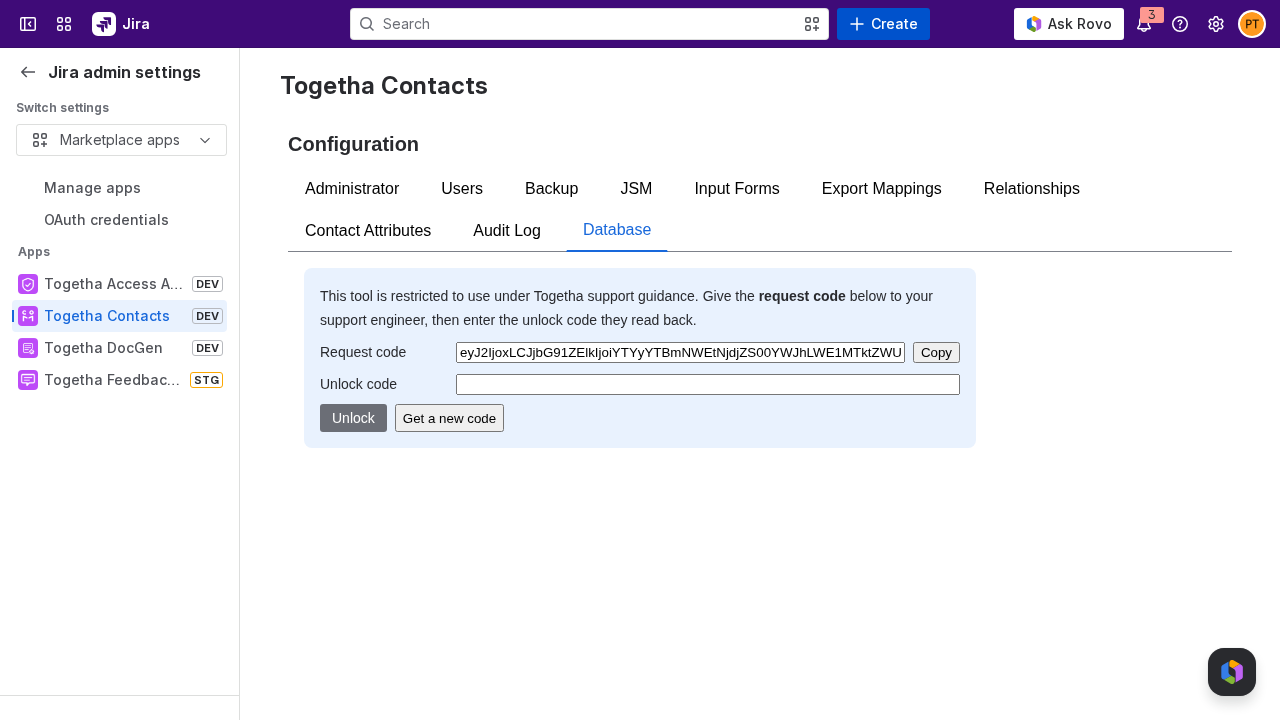1280x720 pixels.
Task: Click the DEV badge beside Togetha DocGen
Action: 207,348
